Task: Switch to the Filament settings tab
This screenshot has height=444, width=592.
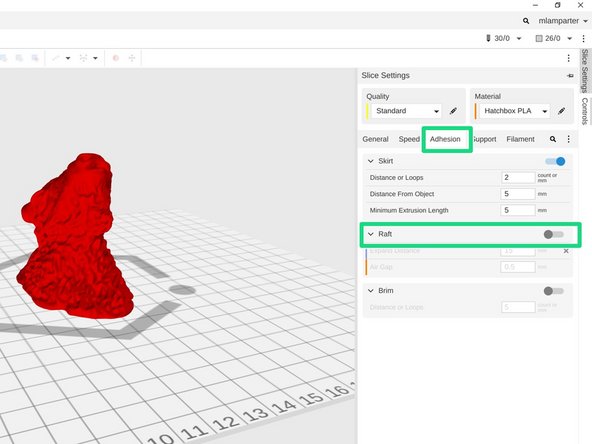Action: pos(520,139)
